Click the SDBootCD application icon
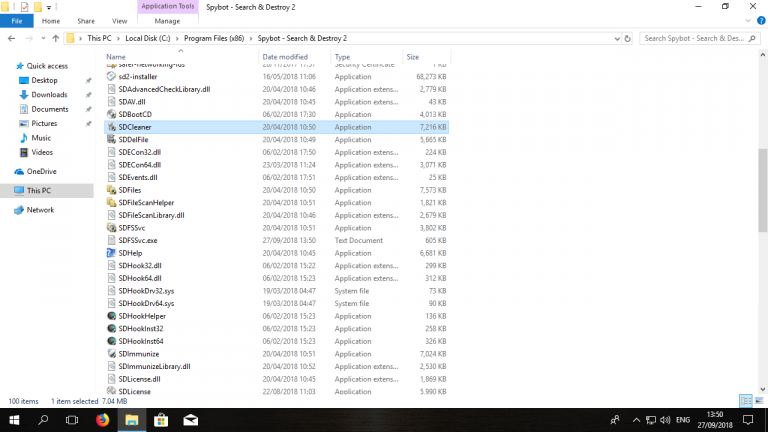768x432 pixels. click(111, 115)
